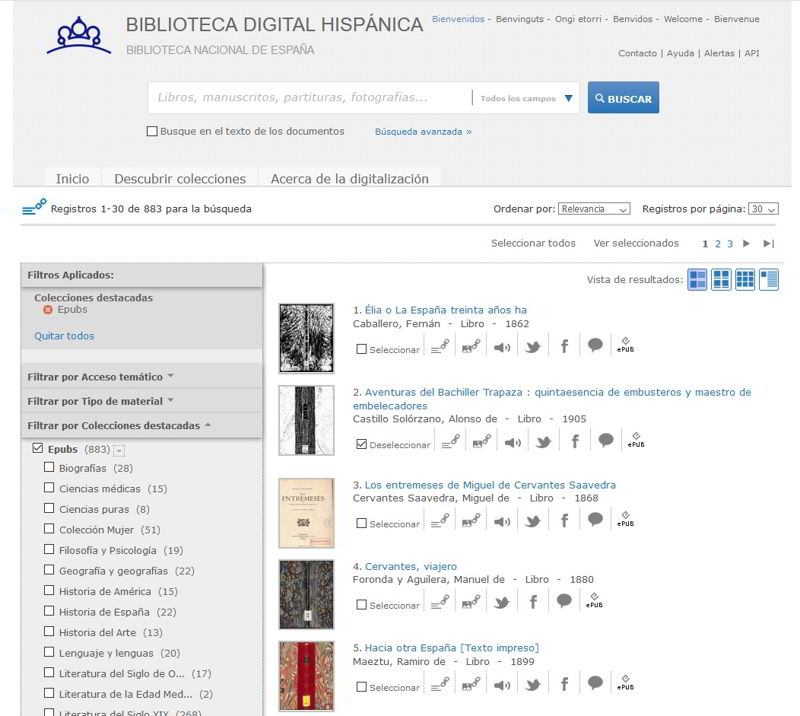Screen dimensions: 800x716
Task: Play audio for Los entremeses de Cervantes
Action: pos(504,522)
